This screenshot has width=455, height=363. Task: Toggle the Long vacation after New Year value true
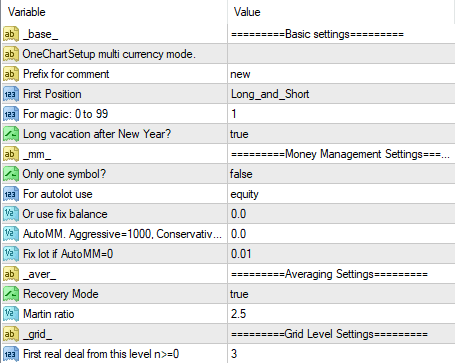[341, 134]
